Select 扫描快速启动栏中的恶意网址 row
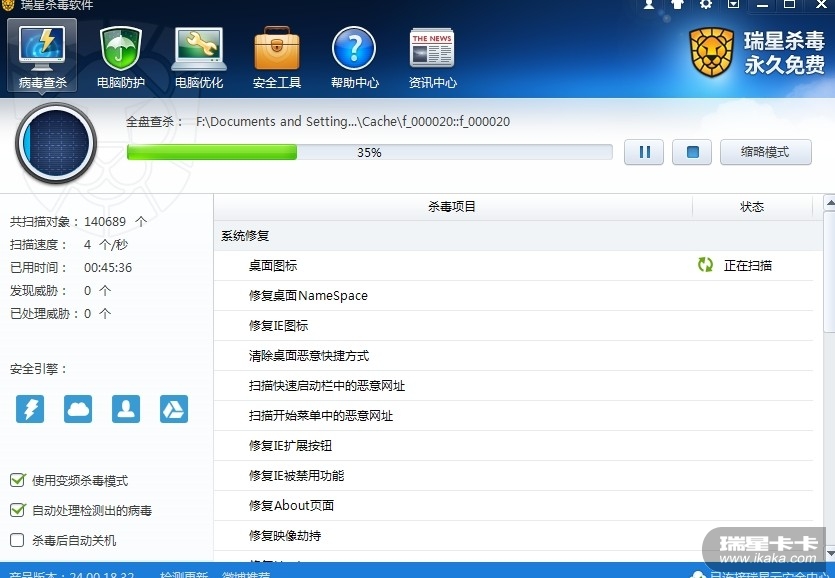 [513, 386]
